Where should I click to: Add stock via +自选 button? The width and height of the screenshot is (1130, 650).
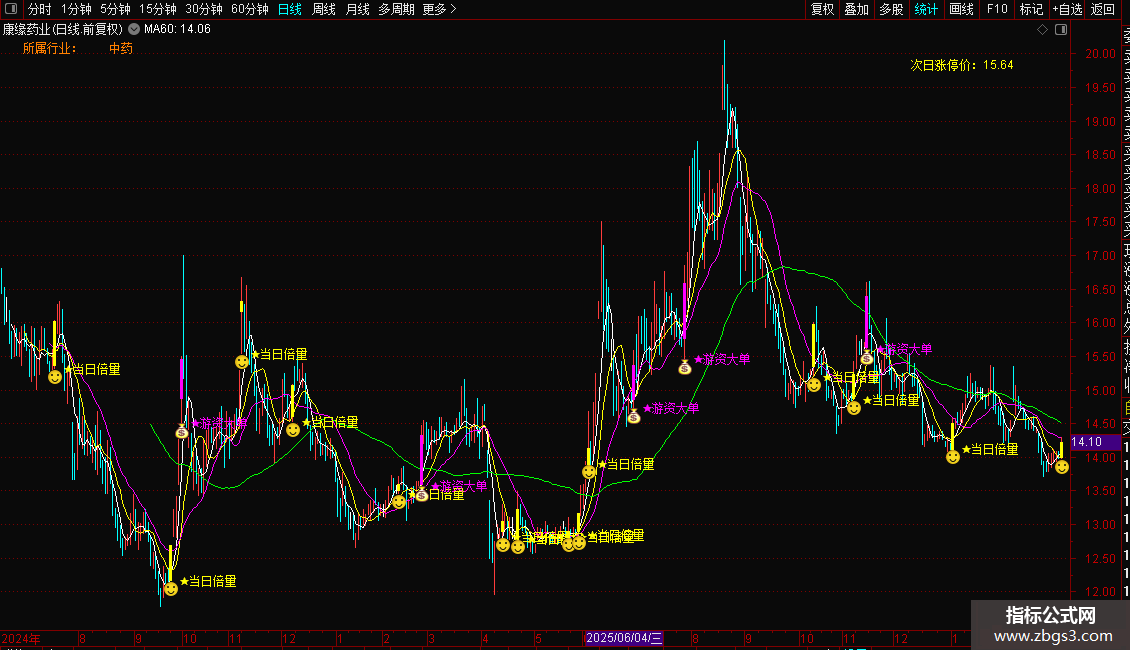click(x=1067, y=9)
